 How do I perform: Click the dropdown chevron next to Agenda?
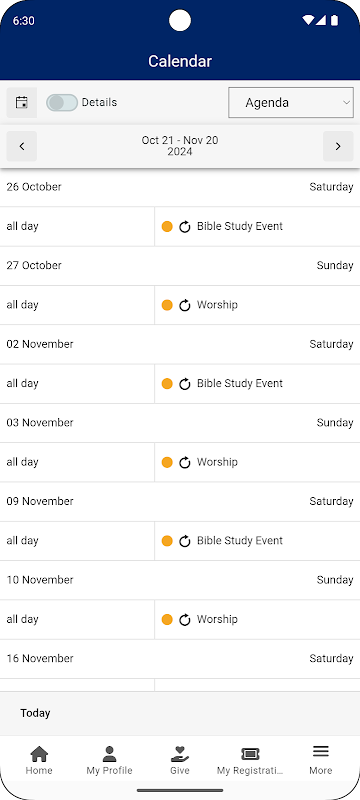tap(346, 103)
